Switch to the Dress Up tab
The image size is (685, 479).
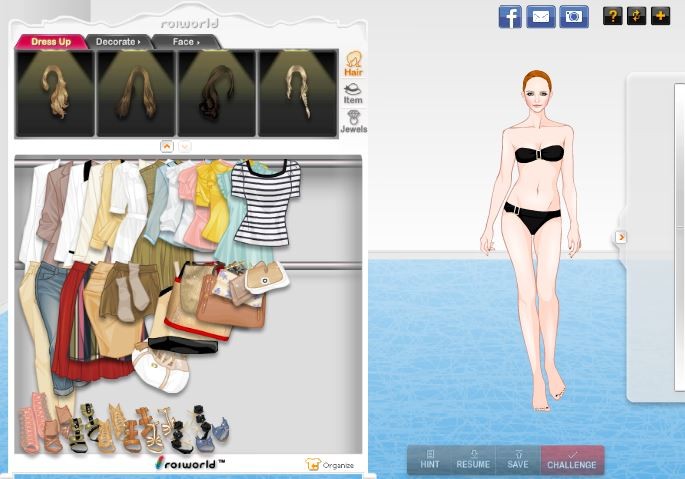[x=50, y=42]
